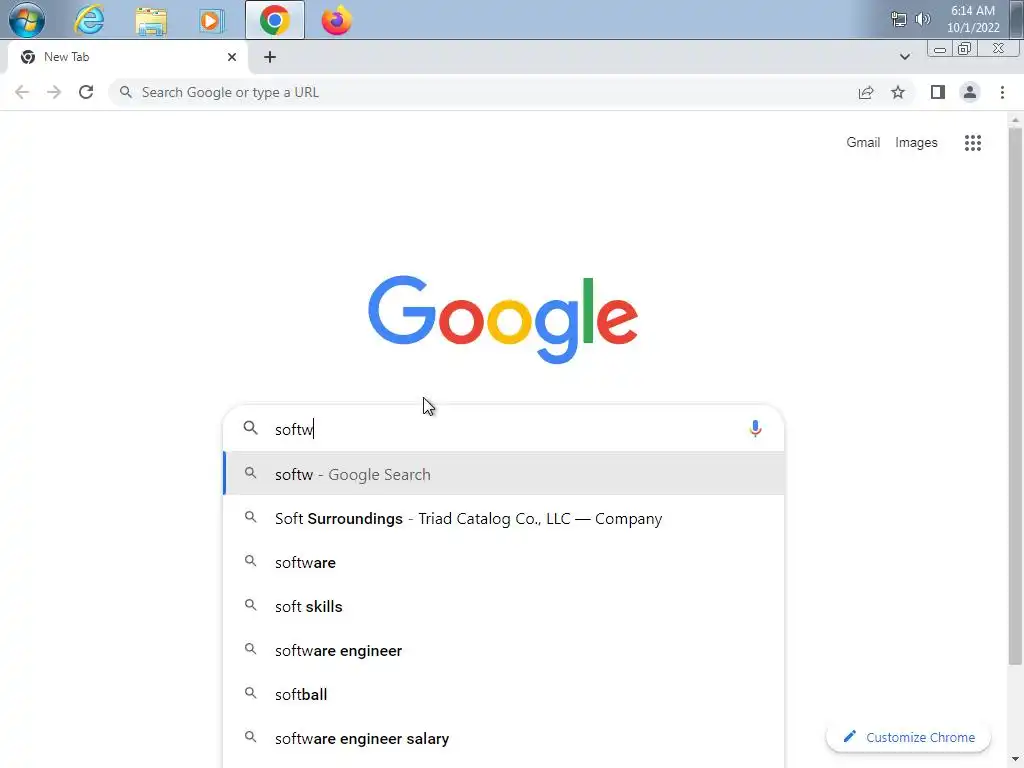
Task: Share this page icon in address bar
Action: pyautogui.click(x=866, y=92)
